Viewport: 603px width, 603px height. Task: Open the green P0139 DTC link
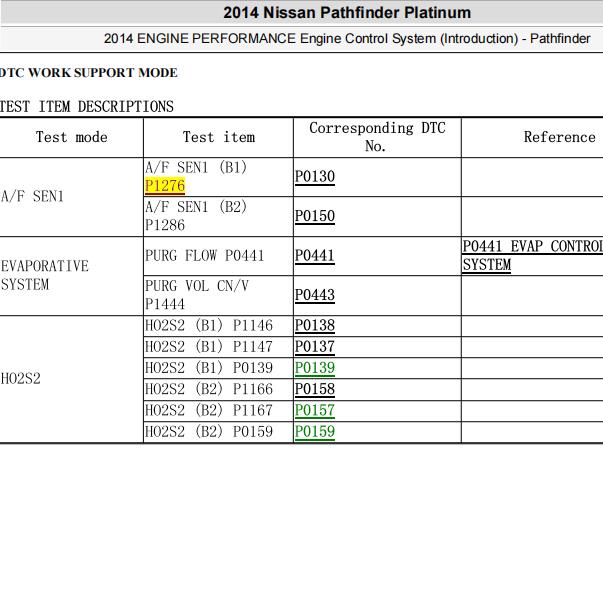coord(315,368)
